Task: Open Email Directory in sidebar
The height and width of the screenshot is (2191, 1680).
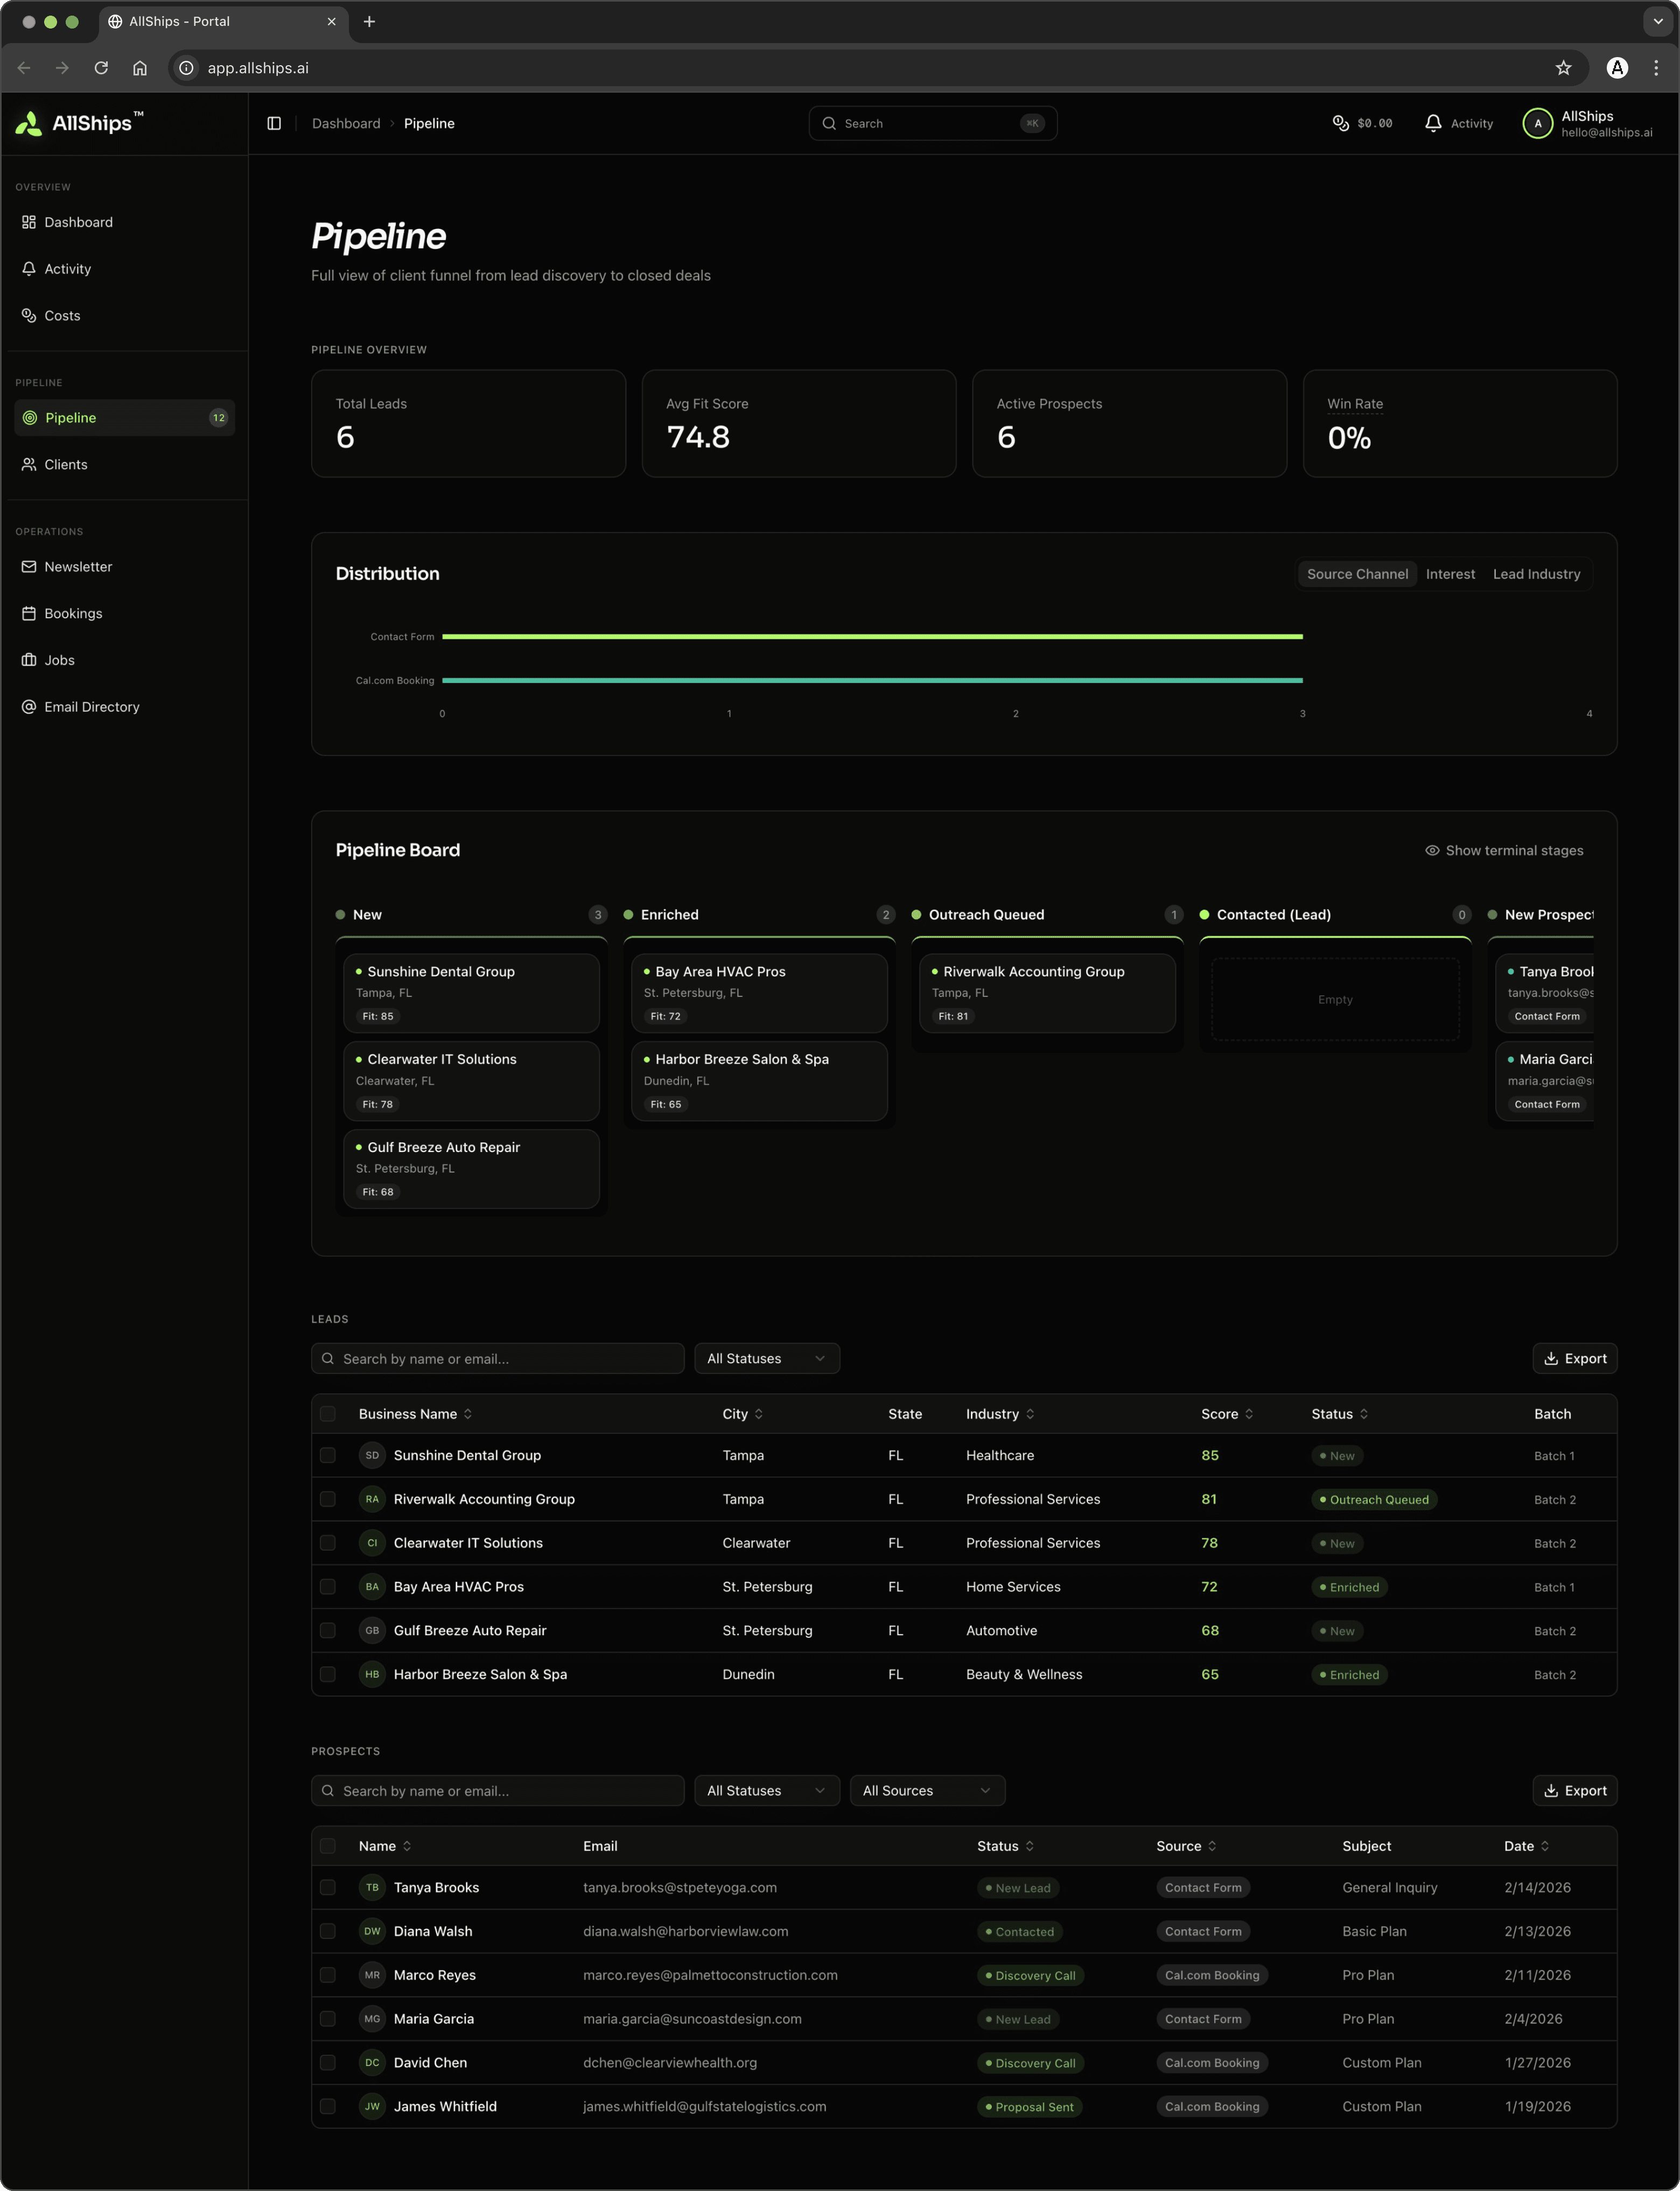Action: click(91, 707)
